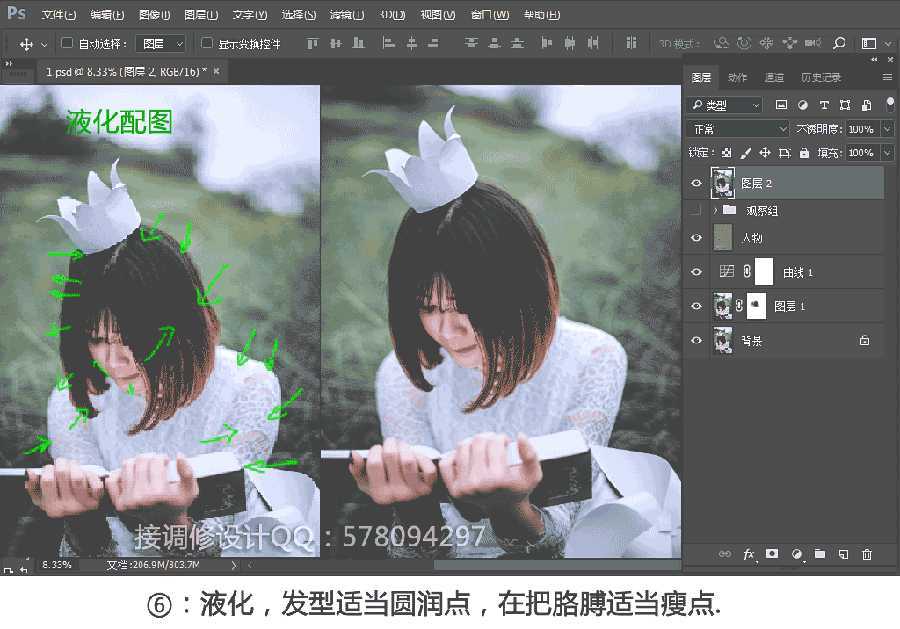The width and height of the screenshot is (900, 629).
Task: Open the 滤镜 menu in the menu bar
Action: pos(343,14)
